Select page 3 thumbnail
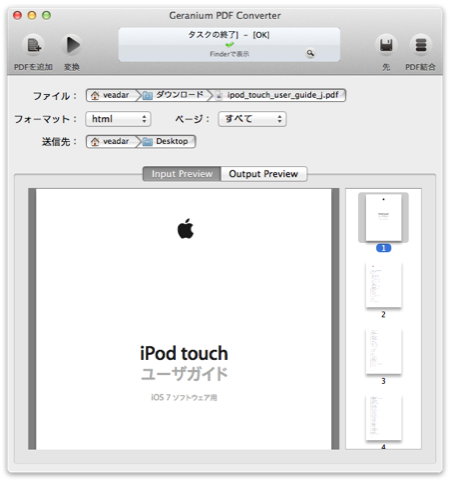The height and width of the screenshot is (480, 450). pos(383,352)
